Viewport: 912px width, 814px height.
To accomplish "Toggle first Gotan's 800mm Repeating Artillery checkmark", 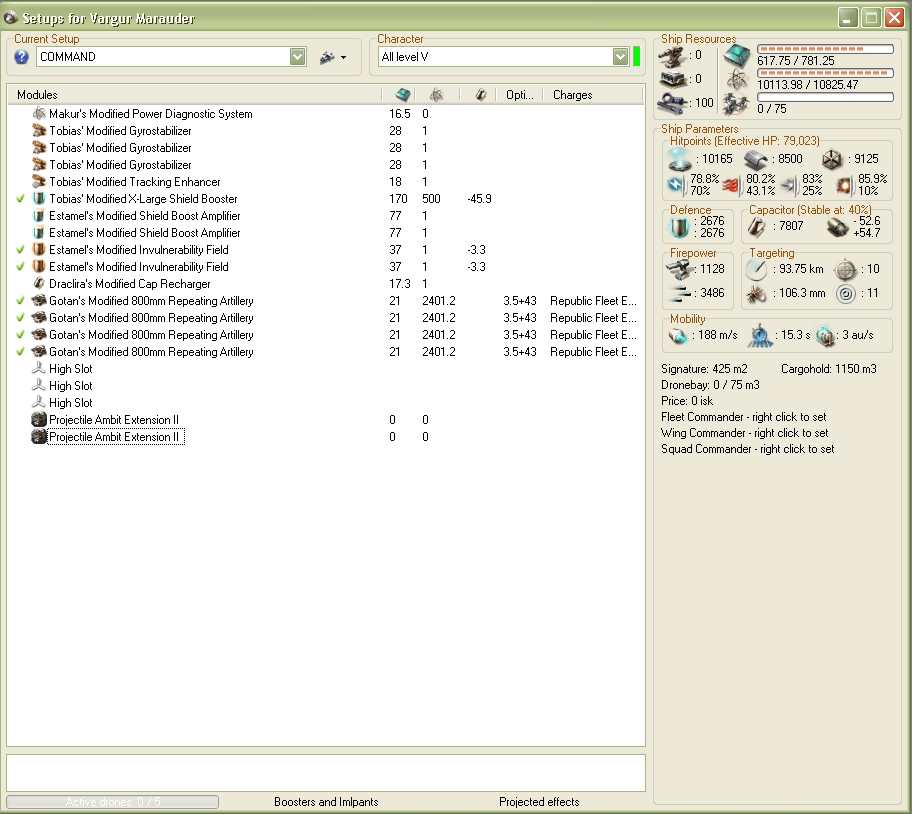I will [20, 301].
